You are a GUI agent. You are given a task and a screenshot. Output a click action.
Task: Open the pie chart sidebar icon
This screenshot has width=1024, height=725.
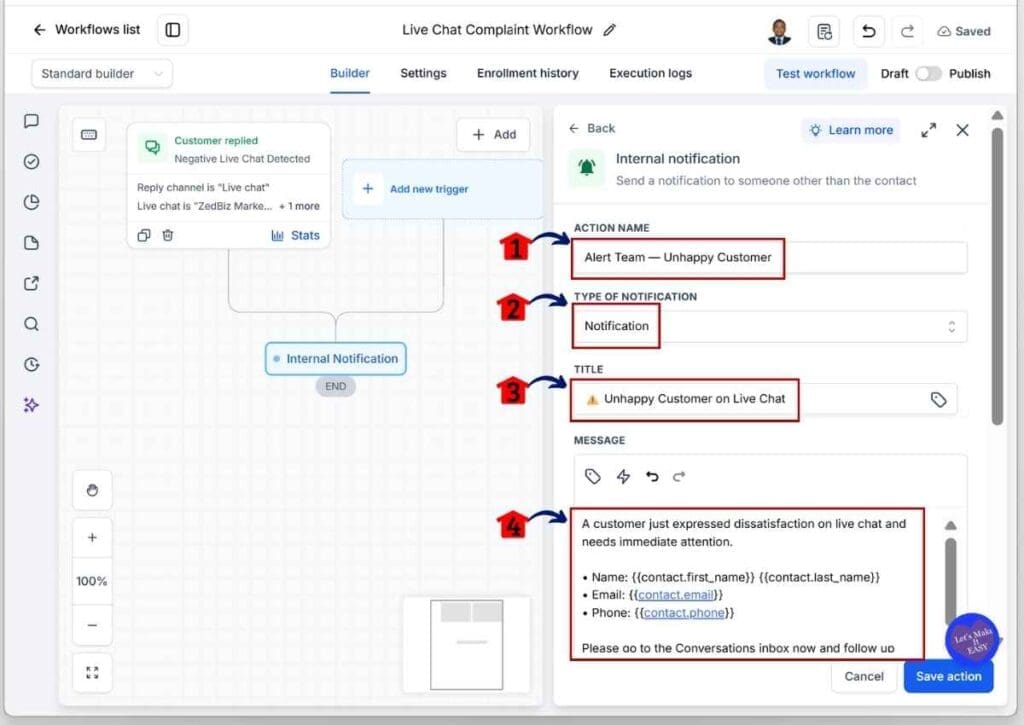31,202
